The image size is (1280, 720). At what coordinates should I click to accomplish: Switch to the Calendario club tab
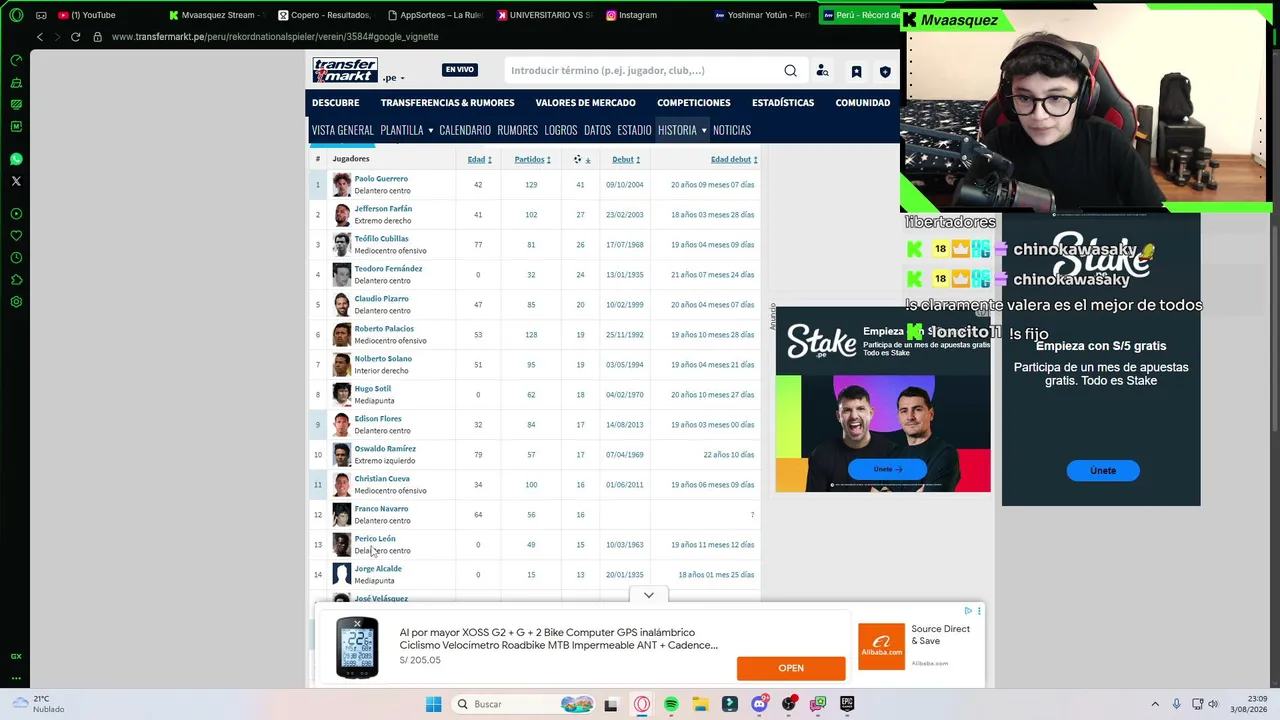[465, 130]
